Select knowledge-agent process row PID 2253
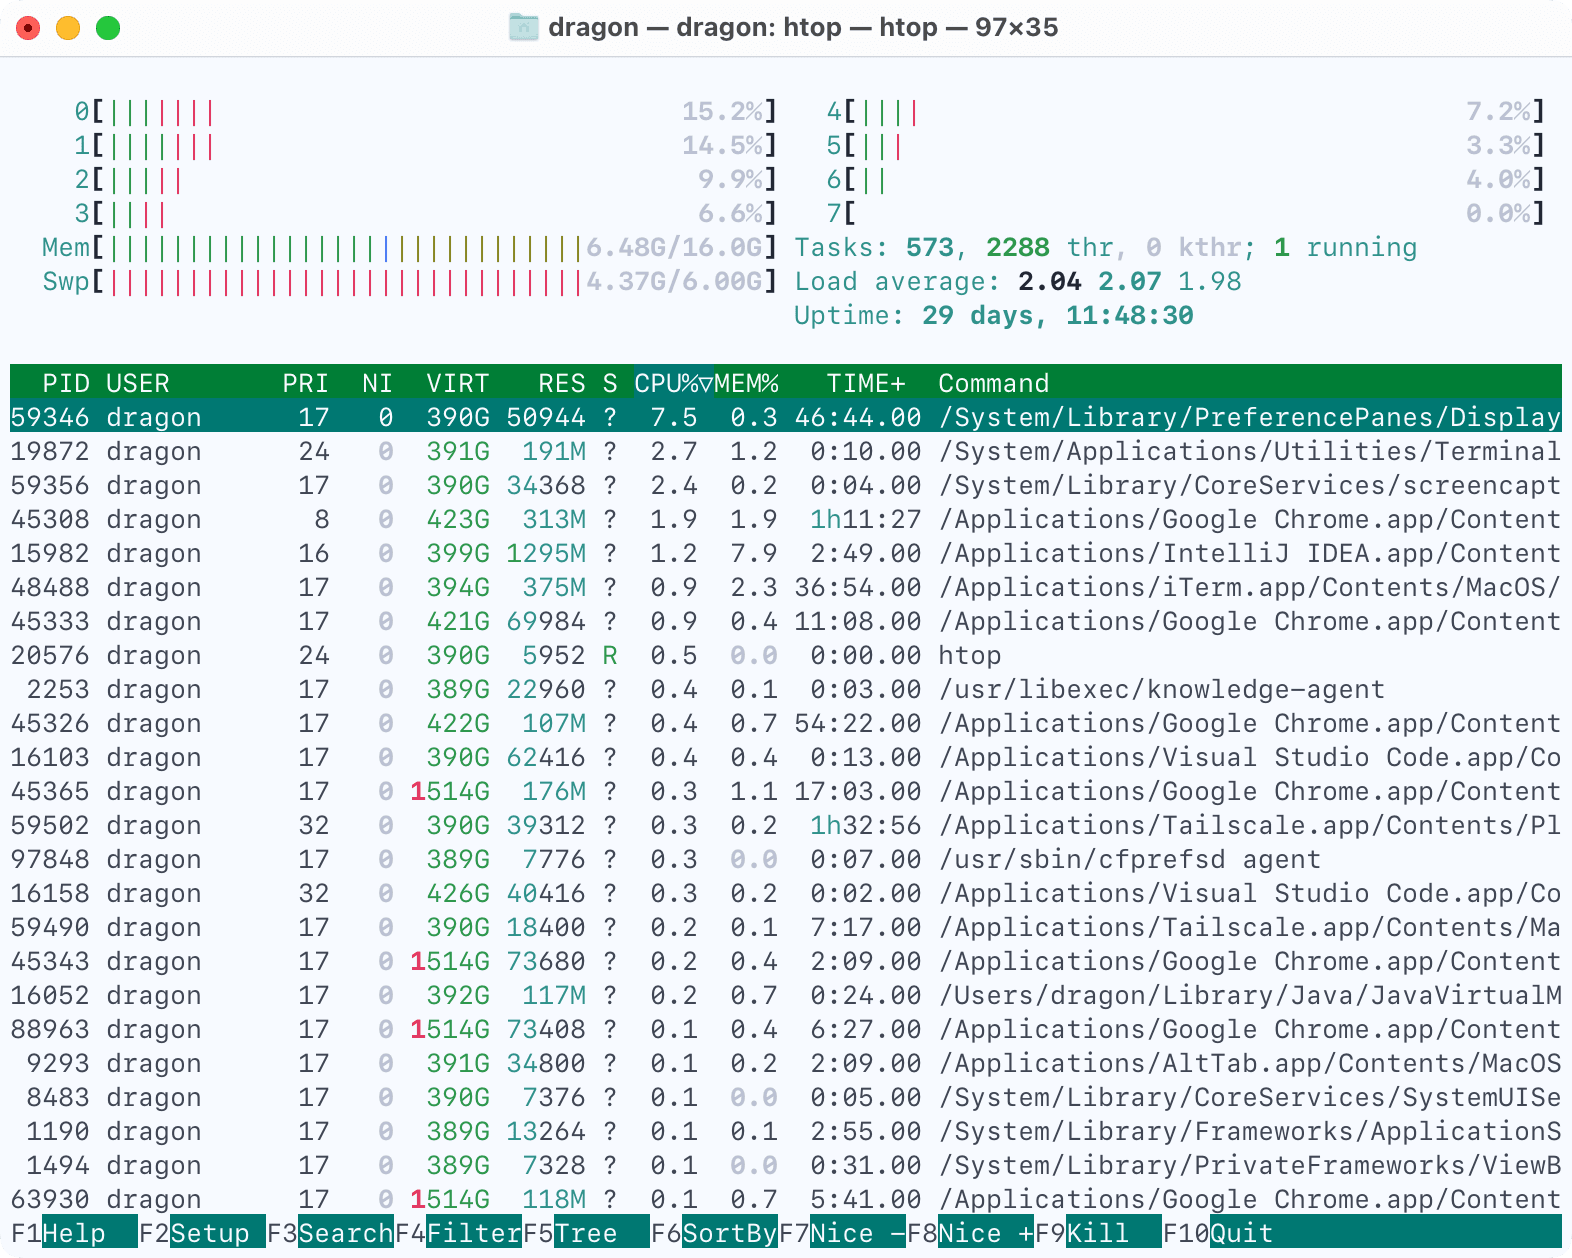 [786, 689]
